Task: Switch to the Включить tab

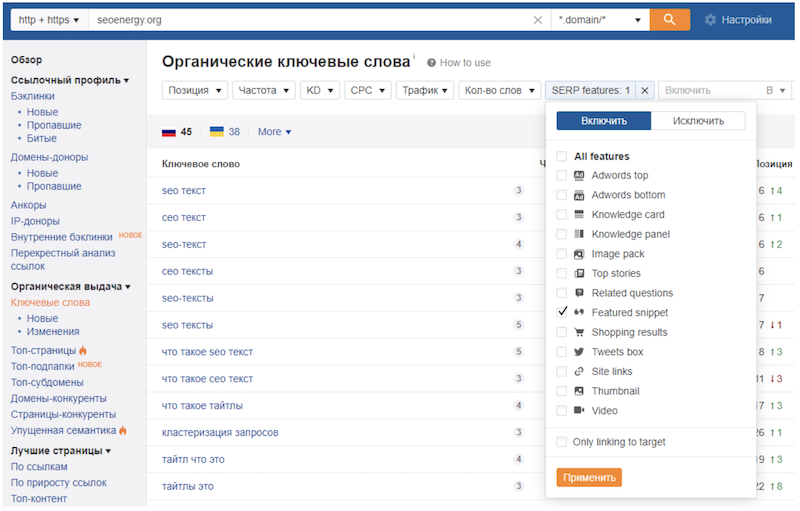Action: coord(604,121)
